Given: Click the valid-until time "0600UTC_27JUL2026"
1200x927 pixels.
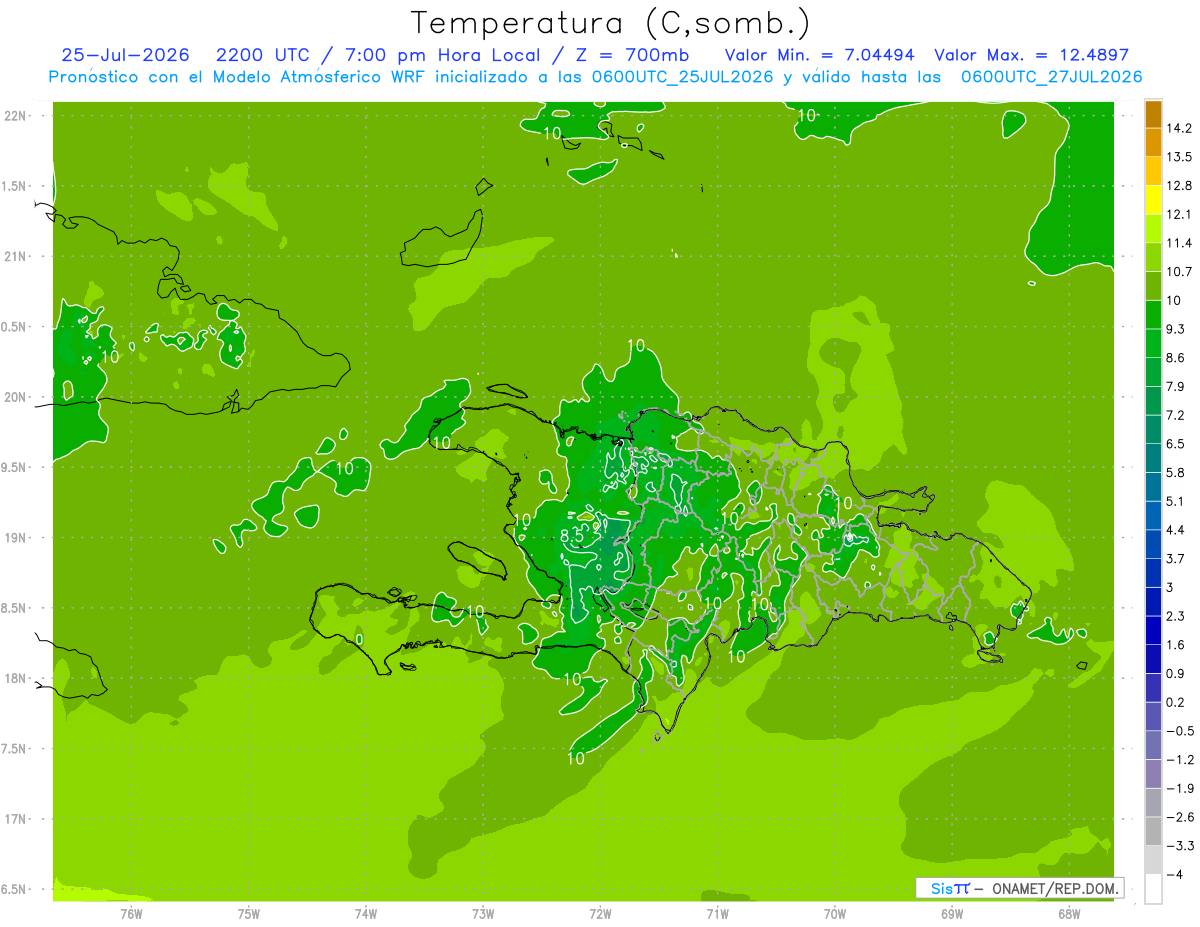Looking at the screenshot, I should click(1052, 77).
